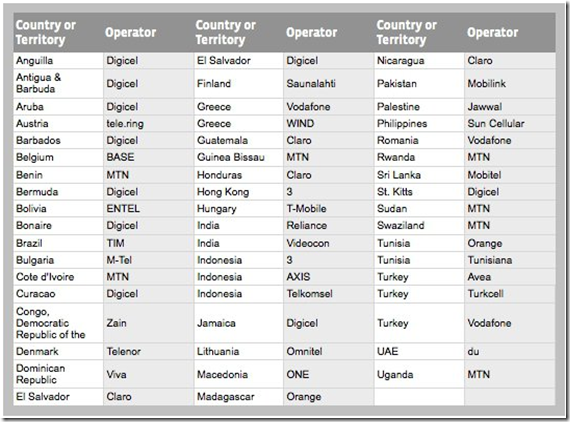Click the ENTEL operator for Bolivia
The width and height of the screenshot is (570, 422).
[148, 209]
